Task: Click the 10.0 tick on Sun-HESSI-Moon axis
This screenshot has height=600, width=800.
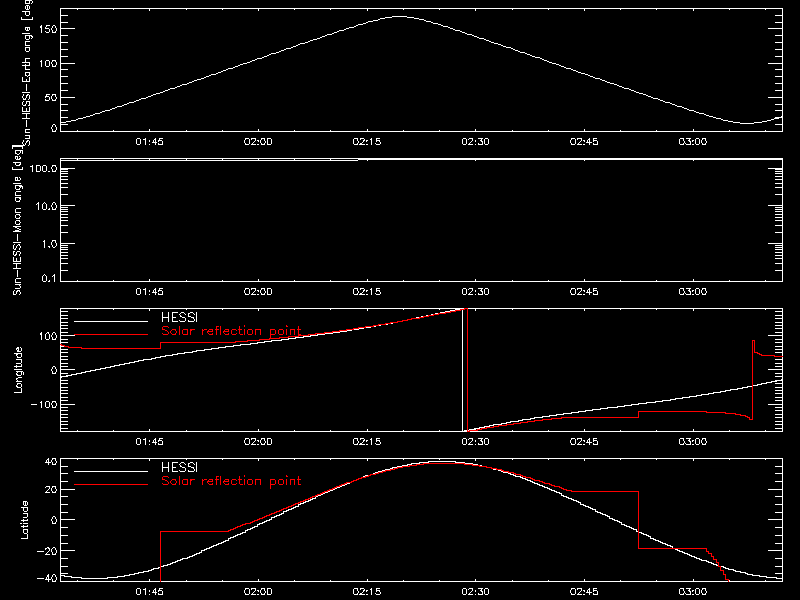Action: point(46,206)
